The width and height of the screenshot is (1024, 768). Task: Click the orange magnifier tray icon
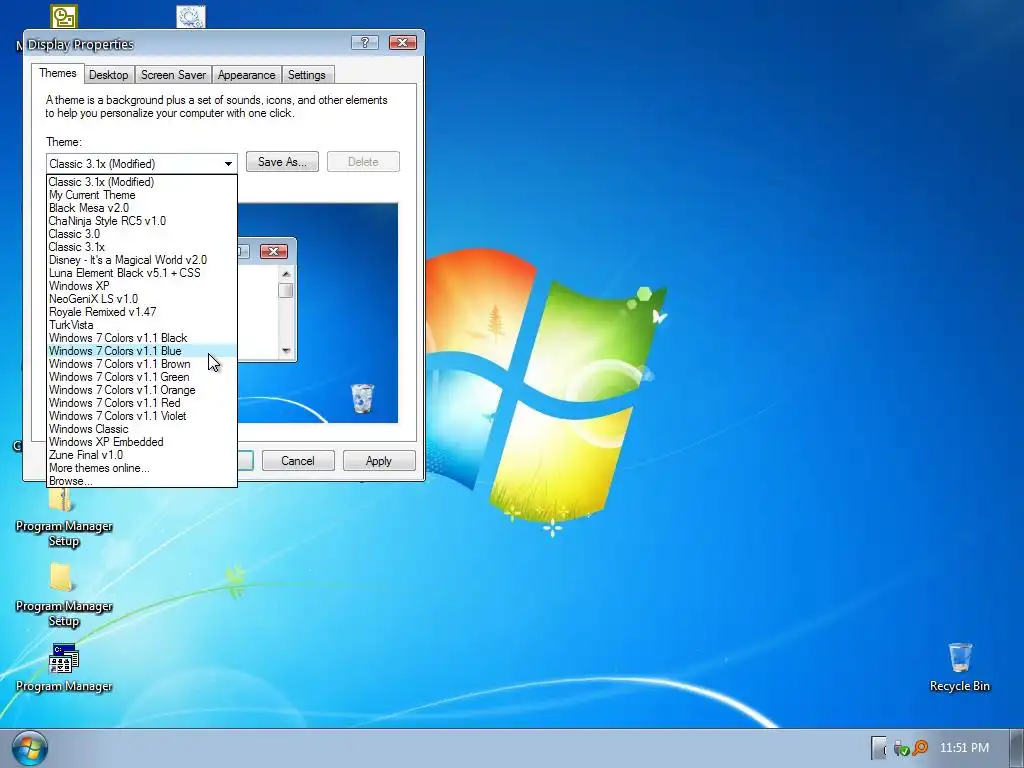point(920,747)
